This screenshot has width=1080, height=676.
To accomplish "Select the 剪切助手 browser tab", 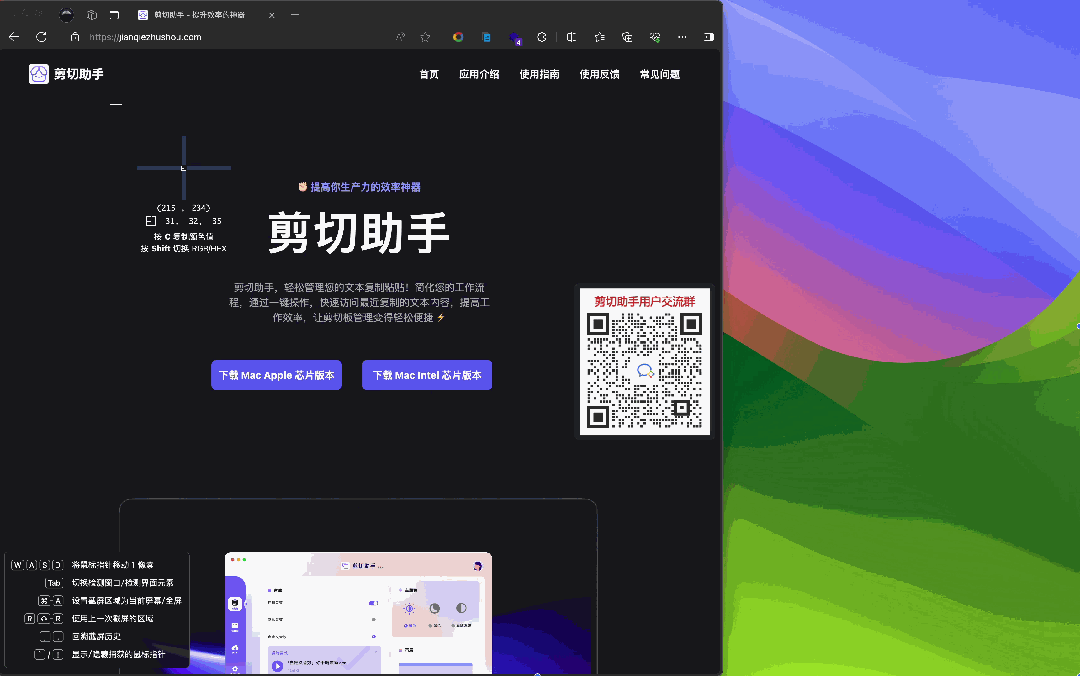I will coord(205,14).
